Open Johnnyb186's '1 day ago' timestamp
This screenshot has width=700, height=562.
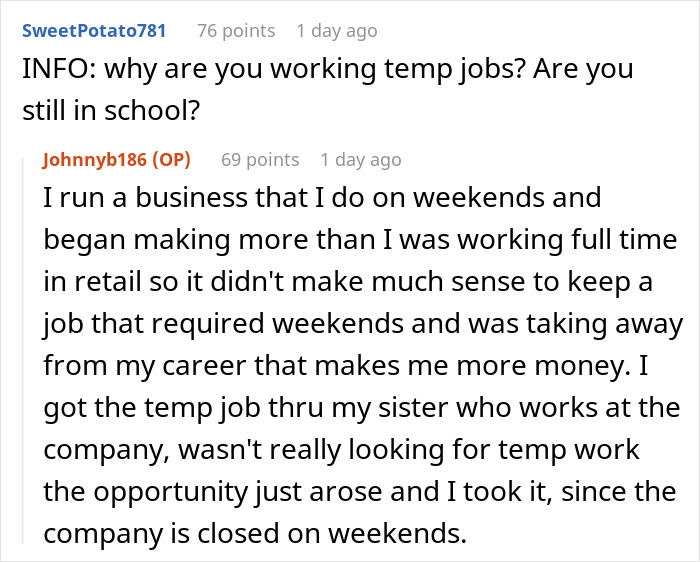click(360, 160)
